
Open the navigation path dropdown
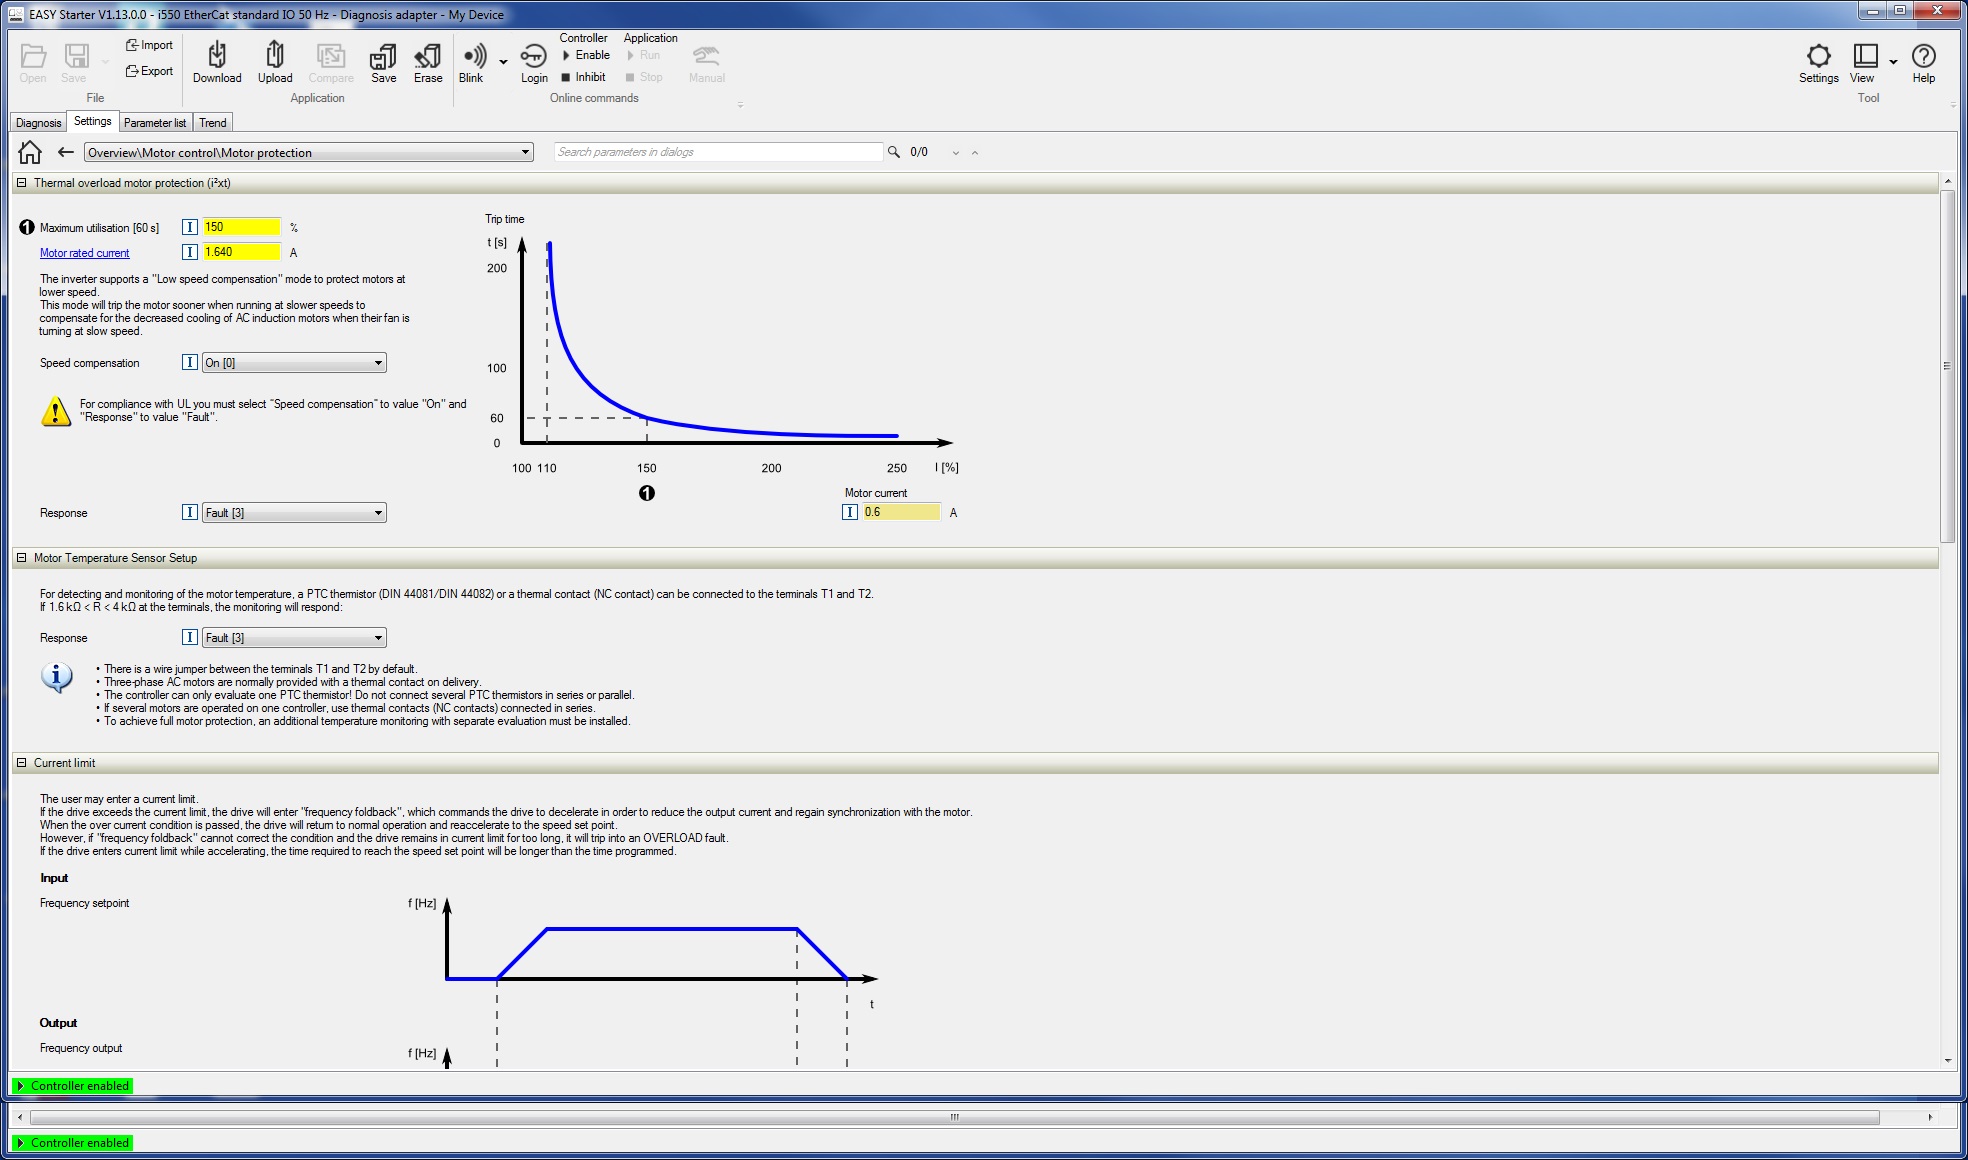[525, 152]
